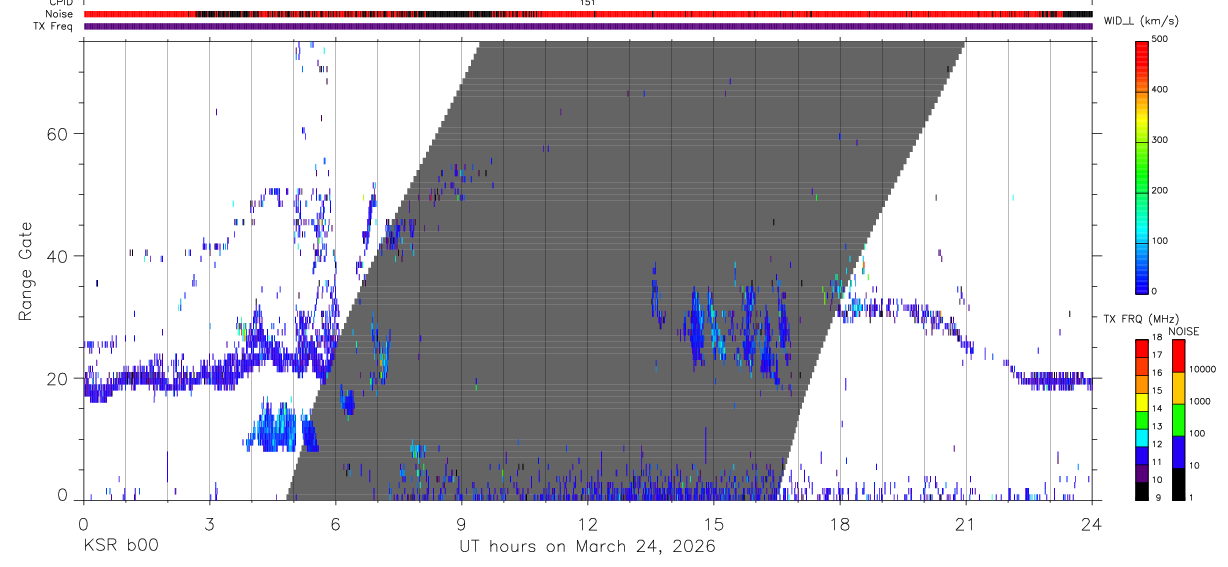The width and height of the screenshot is (1228, 567).
Task: Click the "Noise" strip label at top
Action: pyautogui.click(x=59, y=14)
